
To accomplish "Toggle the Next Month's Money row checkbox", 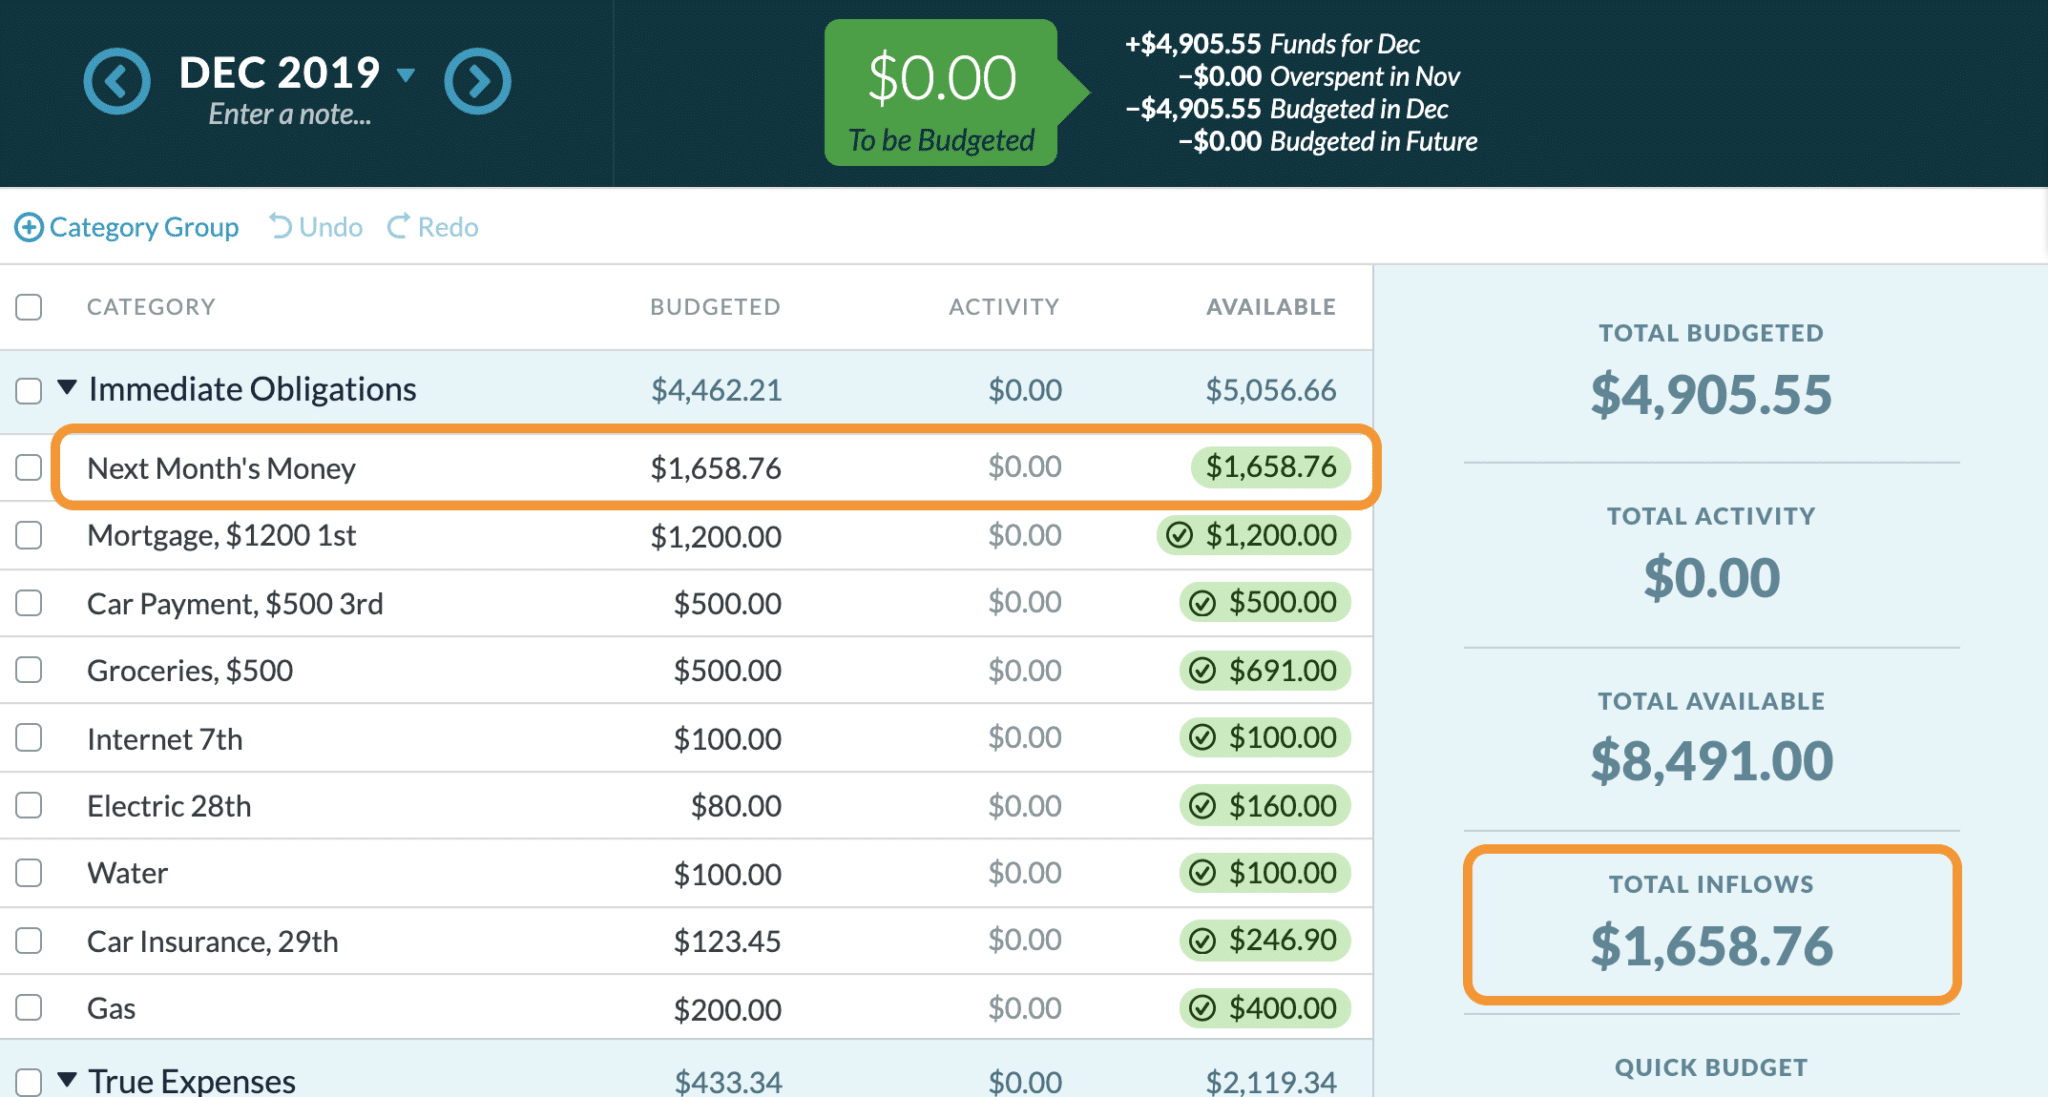I will click(x=28, y=467).
